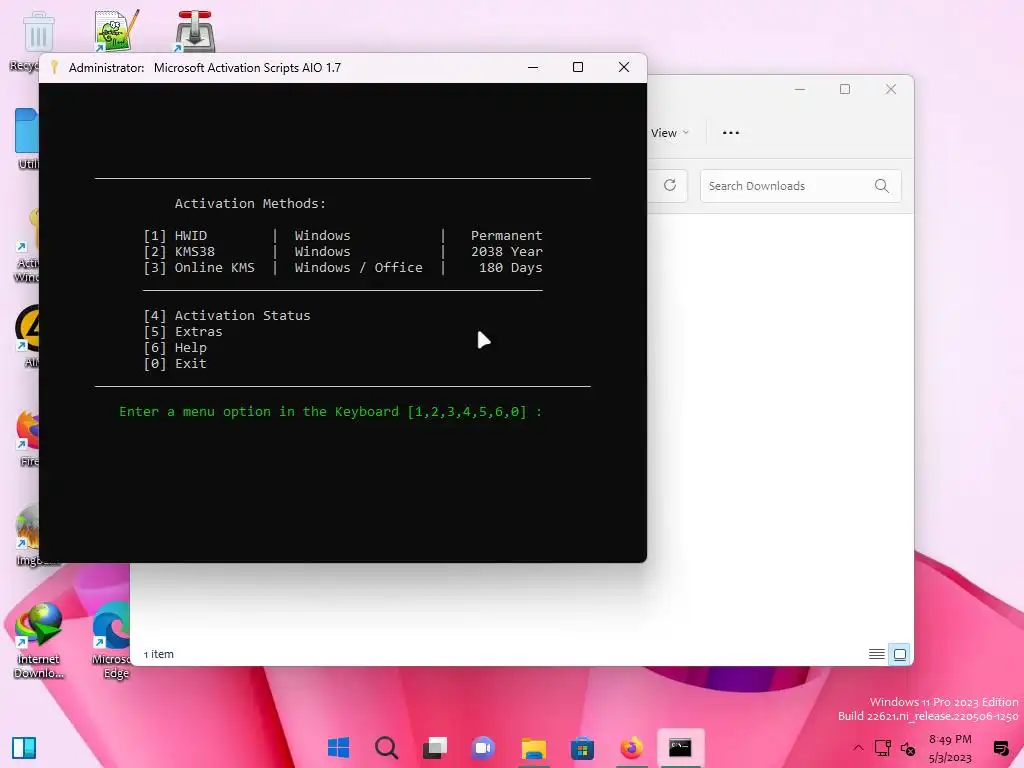Expand the View dropdown in Explorer
Image resolution: width=1024 pixels, height=768 pixels.
coord(670,133)
